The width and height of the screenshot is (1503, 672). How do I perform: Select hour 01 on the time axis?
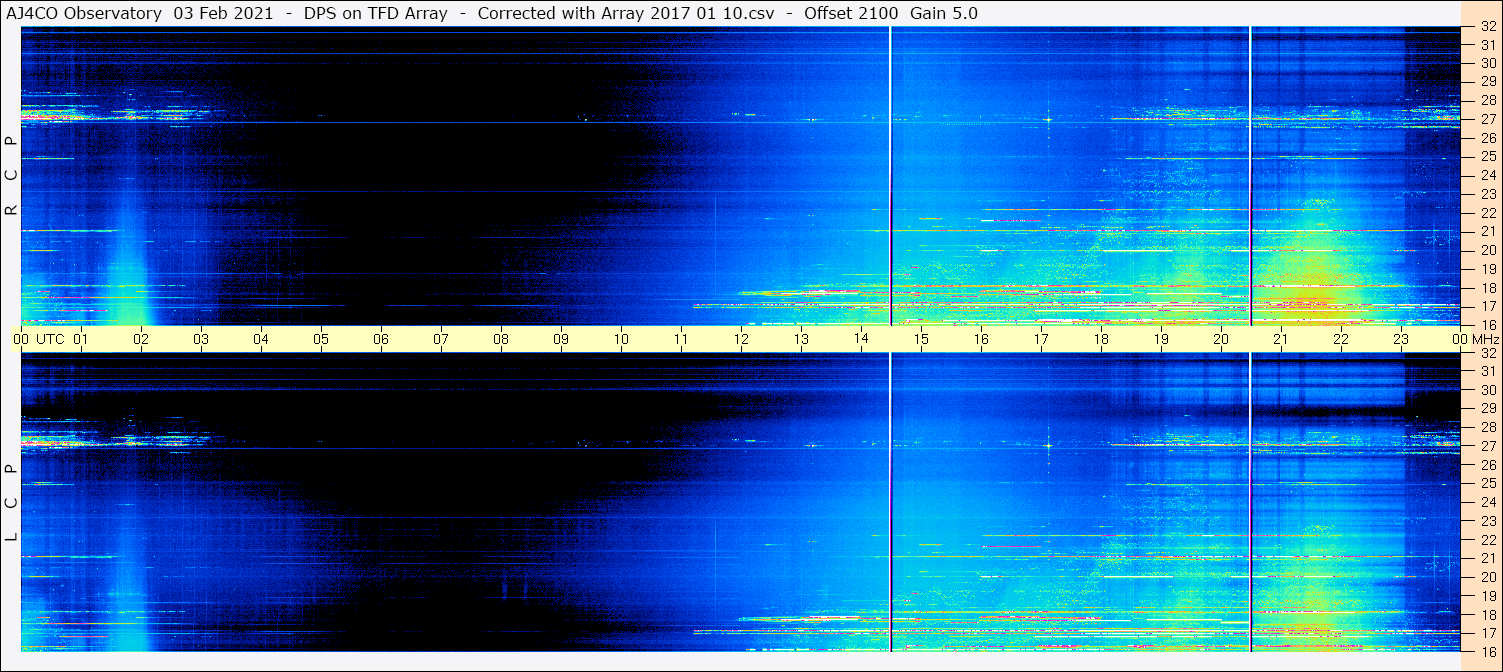coord(81,339)
